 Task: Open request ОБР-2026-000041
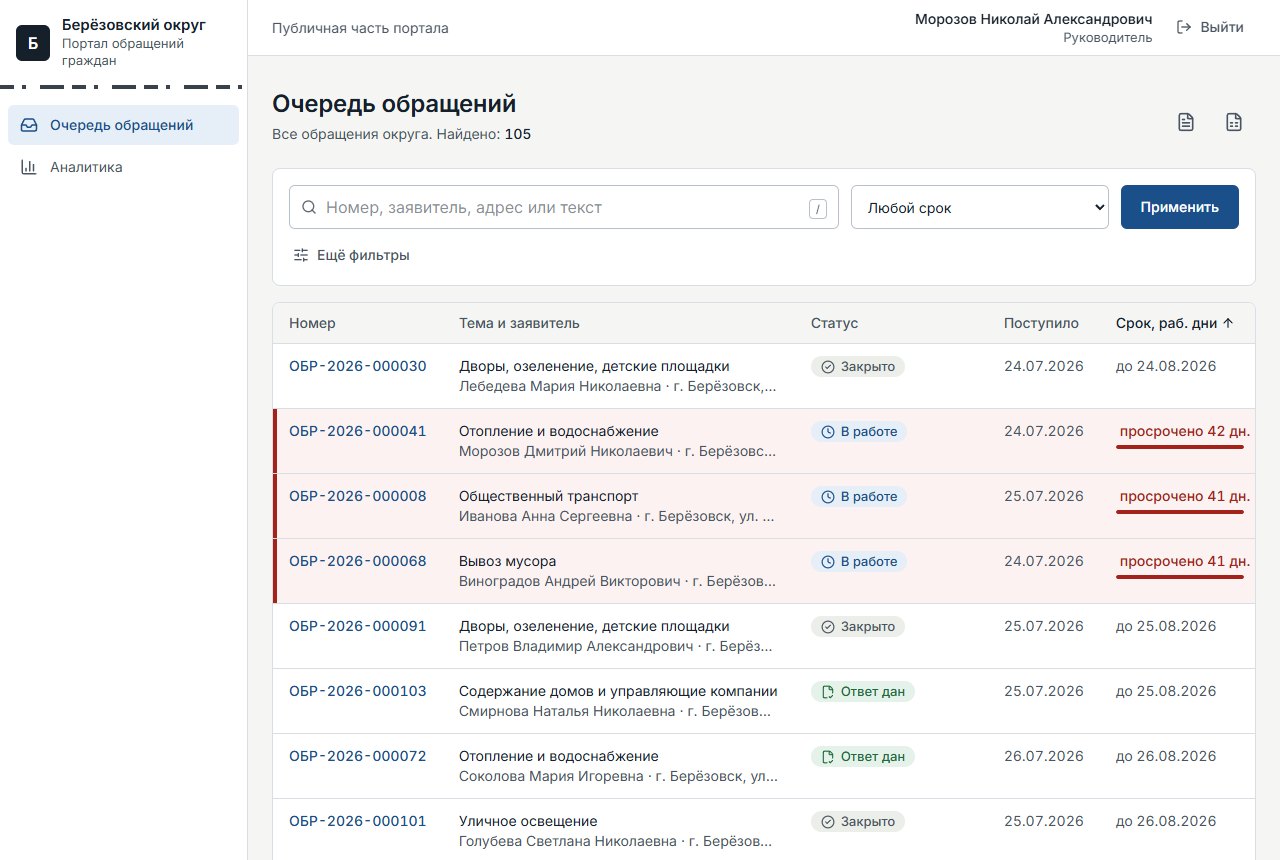[x=358, y=431]
